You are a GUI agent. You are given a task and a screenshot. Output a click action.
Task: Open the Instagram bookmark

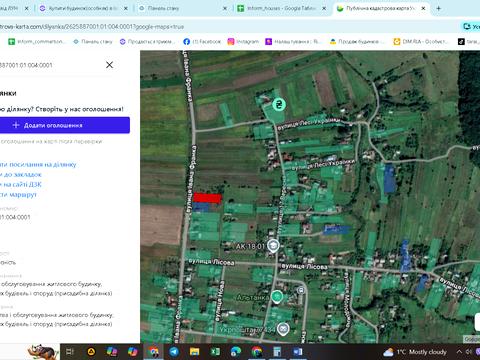click(x=243, y=42)
